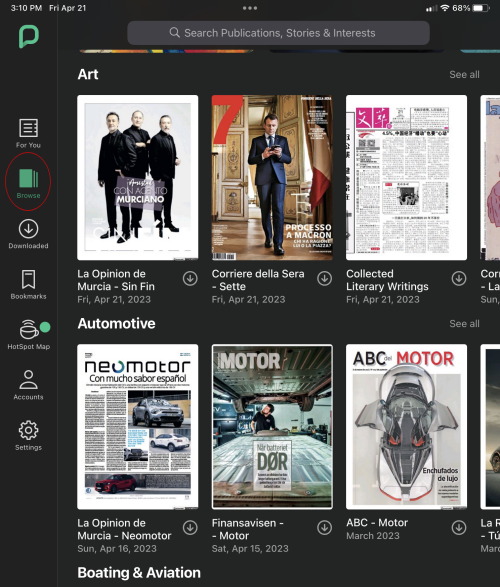This screenshot has width=500, height=587.
Task: Tap the Automotive section heading
Action: 116,323
